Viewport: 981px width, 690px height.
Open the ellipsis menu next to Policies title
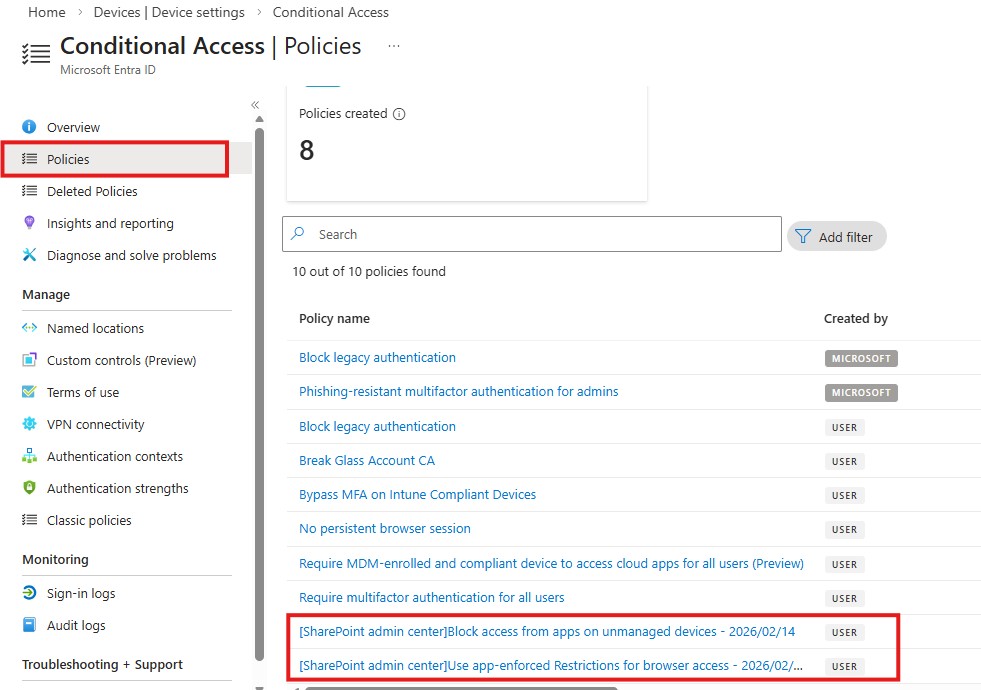393,46
